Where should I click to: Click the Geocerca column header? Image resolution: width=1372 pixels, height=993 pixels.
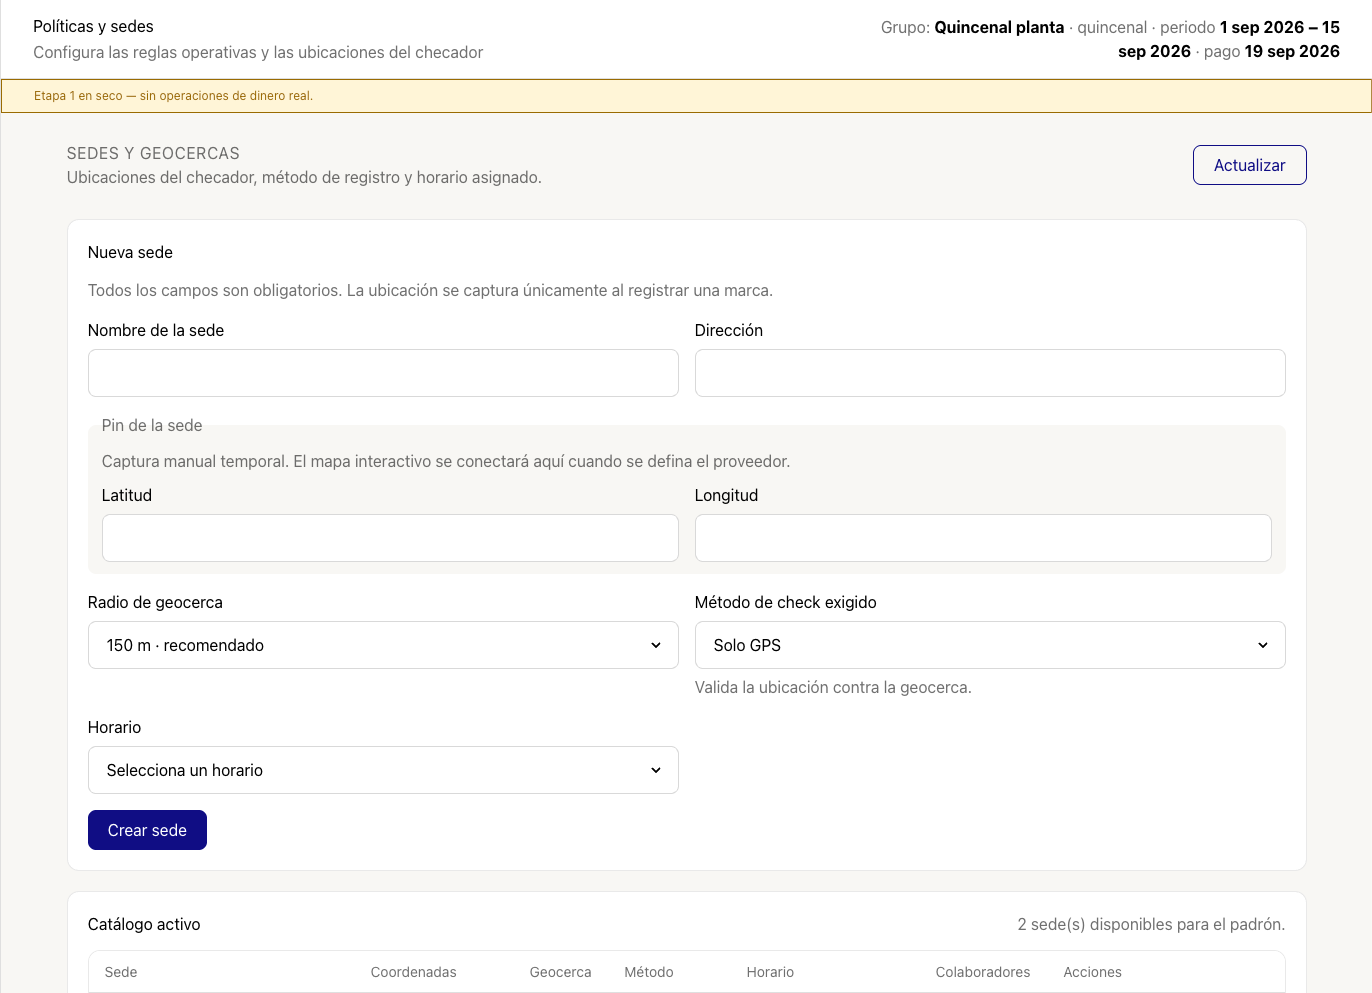coord(560,972)
